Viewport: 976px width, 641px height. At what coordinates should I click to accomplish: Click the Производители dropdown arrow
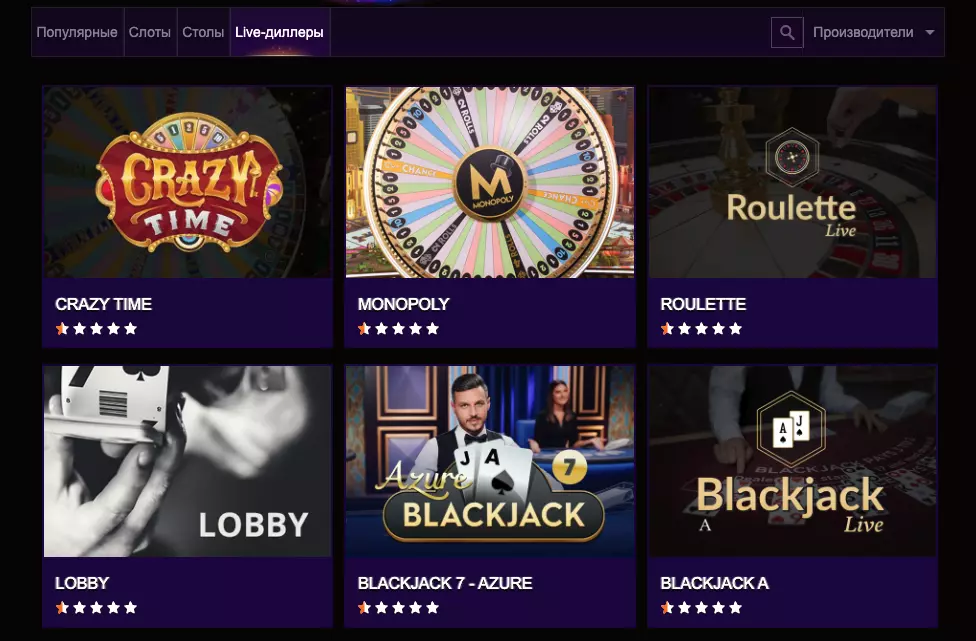[x=930, y=33]
